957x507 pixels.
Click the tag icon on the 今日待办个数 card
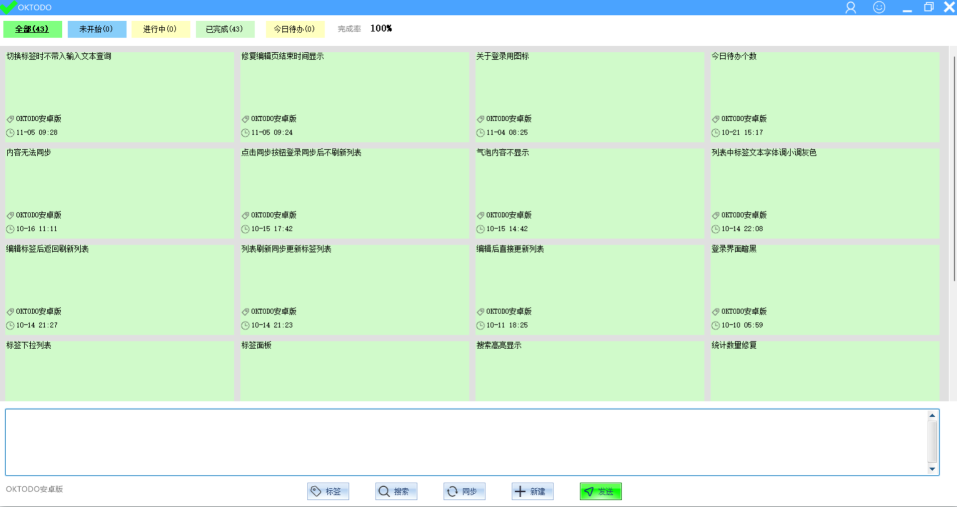point(715,118)
